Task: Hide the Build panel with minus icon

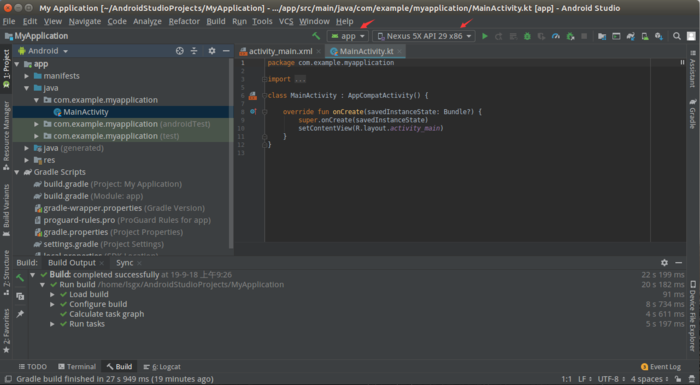Action: tap(679, 263)
